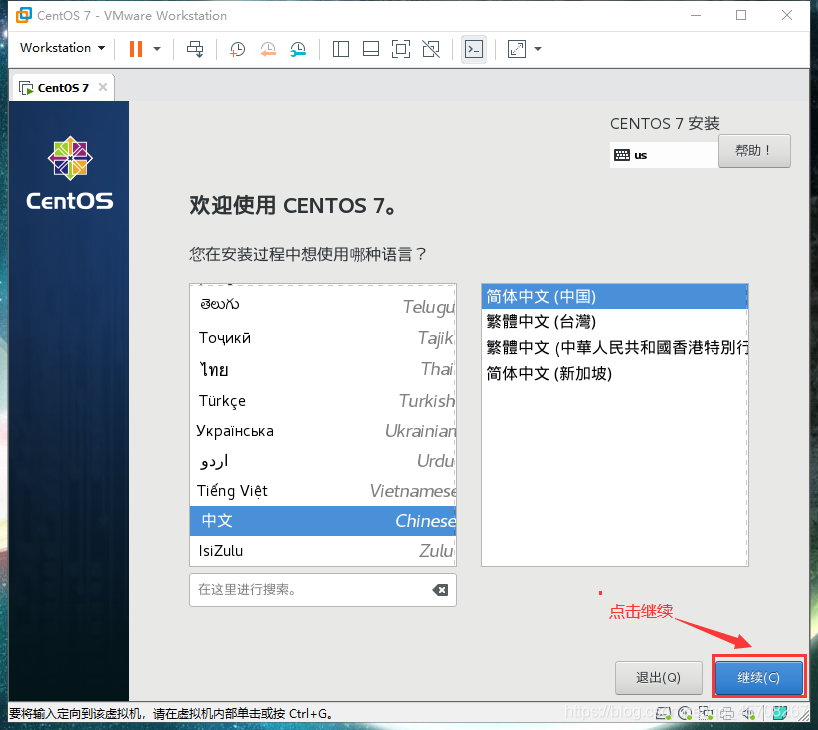This screenshot has width=818, height=730.
Task: Take a snapshot of the VM
Action: (x=237, y=50)
